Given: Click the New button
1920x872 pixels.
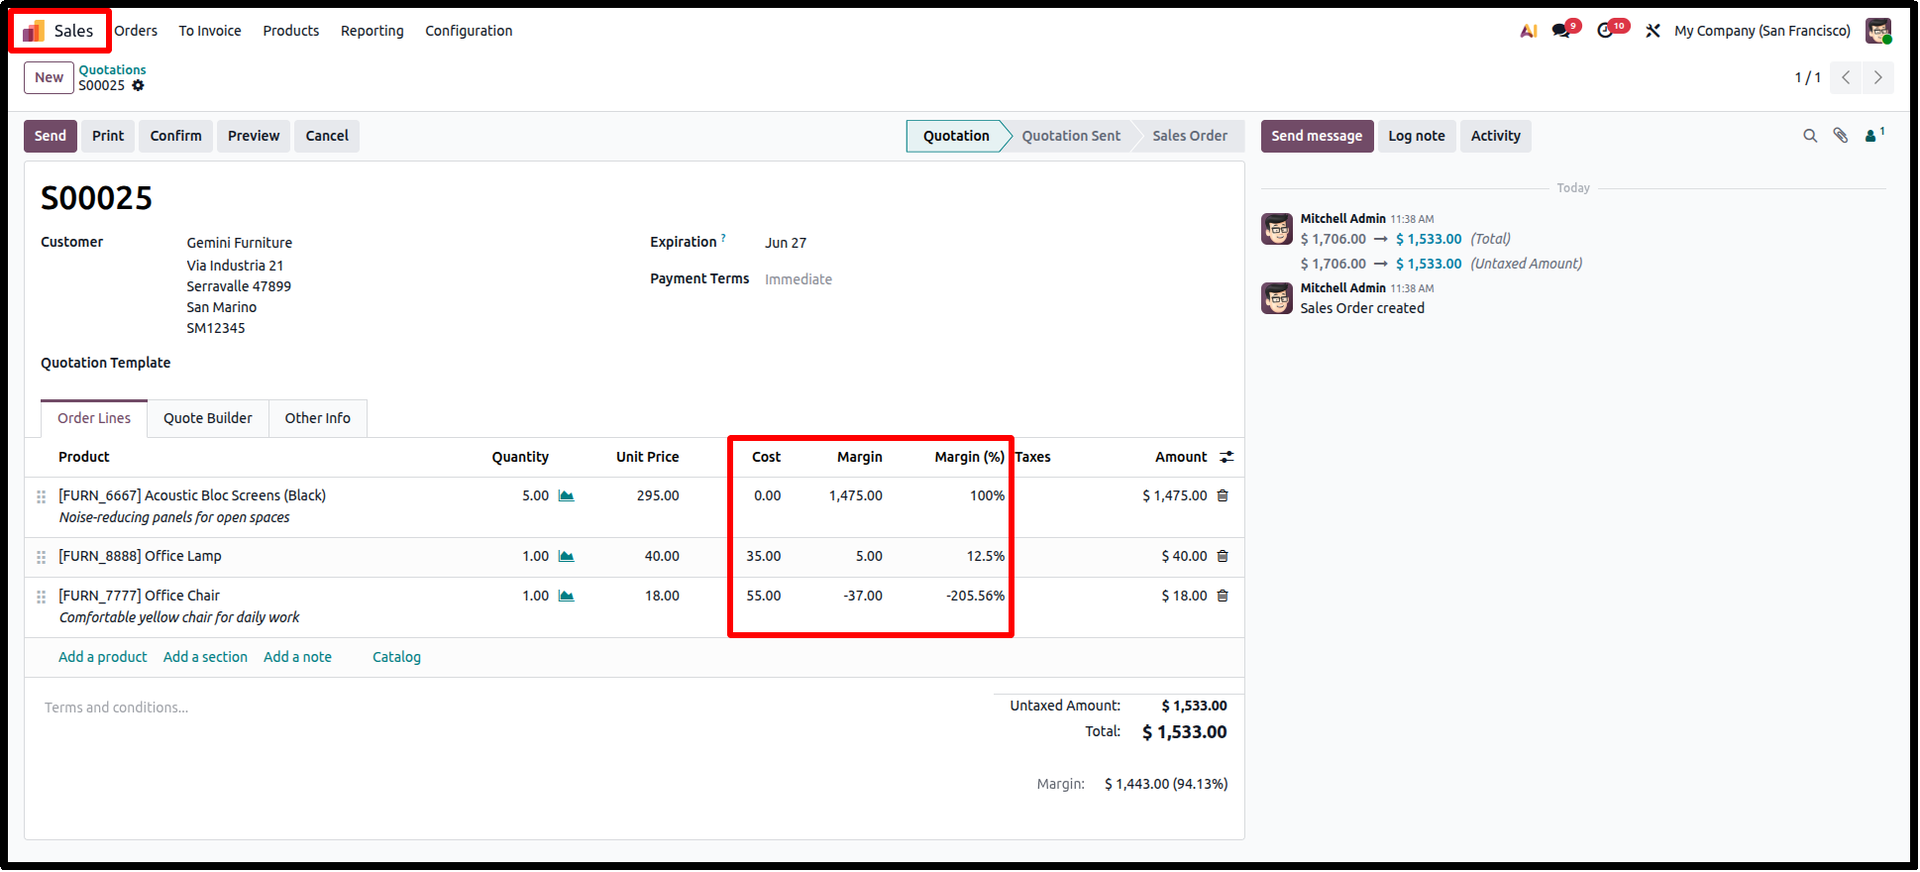Looking at the screenshot, I should (49, 77).
